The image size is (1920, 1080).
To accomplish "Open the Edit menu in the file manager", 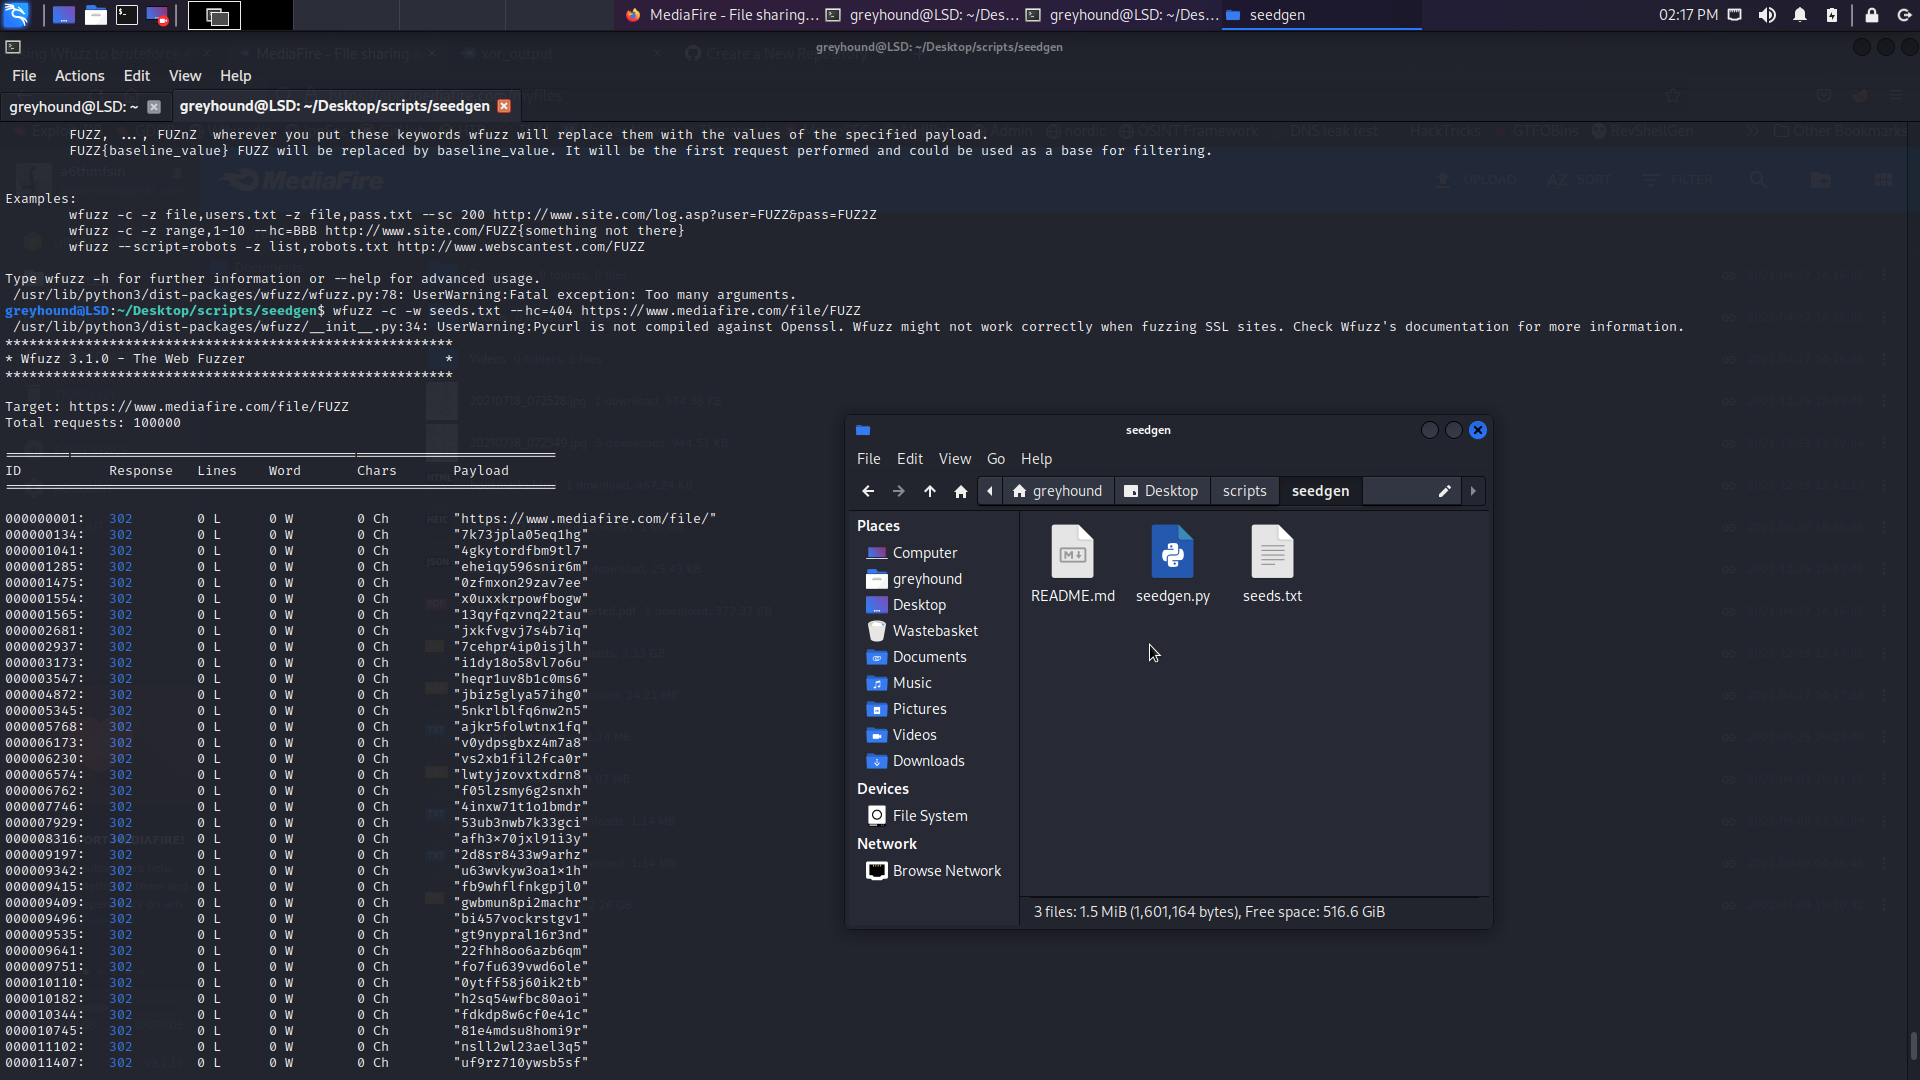I will pyautogui.click(x=909, y=458).
